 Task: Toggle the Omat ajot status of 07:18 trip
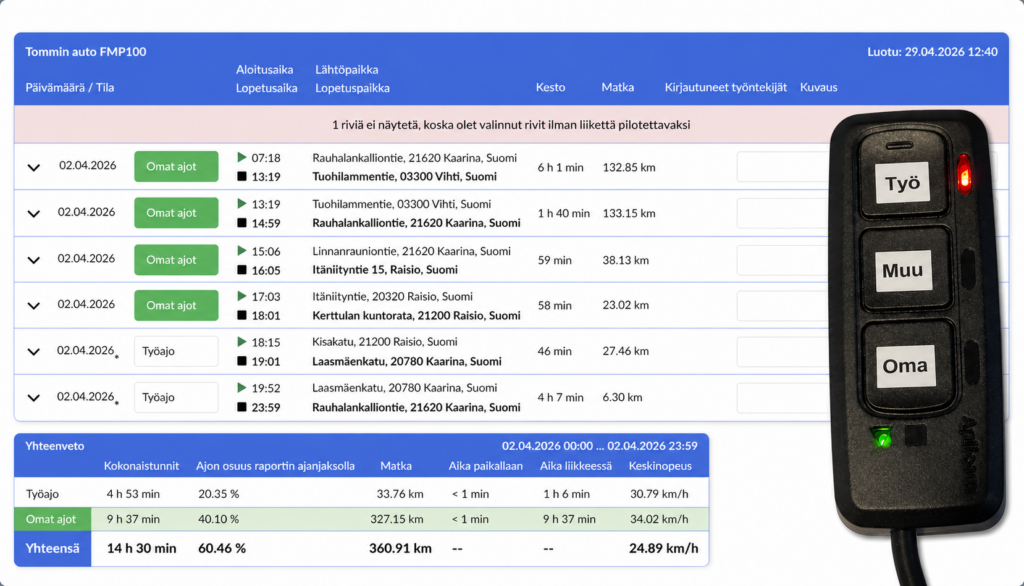176,167
